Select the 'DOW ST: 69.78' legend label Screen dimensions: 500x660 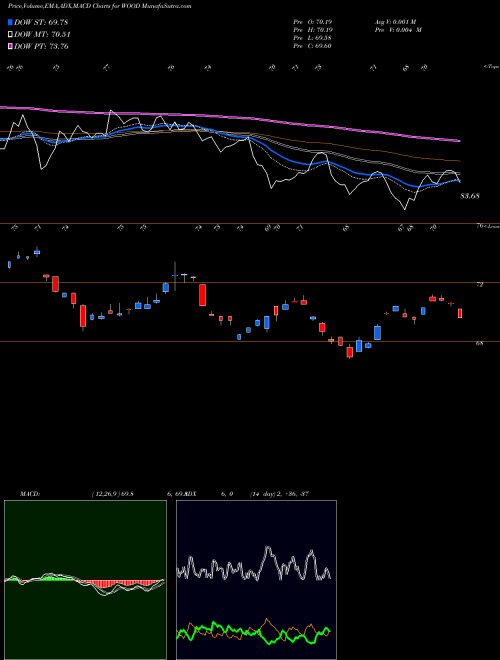click(x=41, y=23)
